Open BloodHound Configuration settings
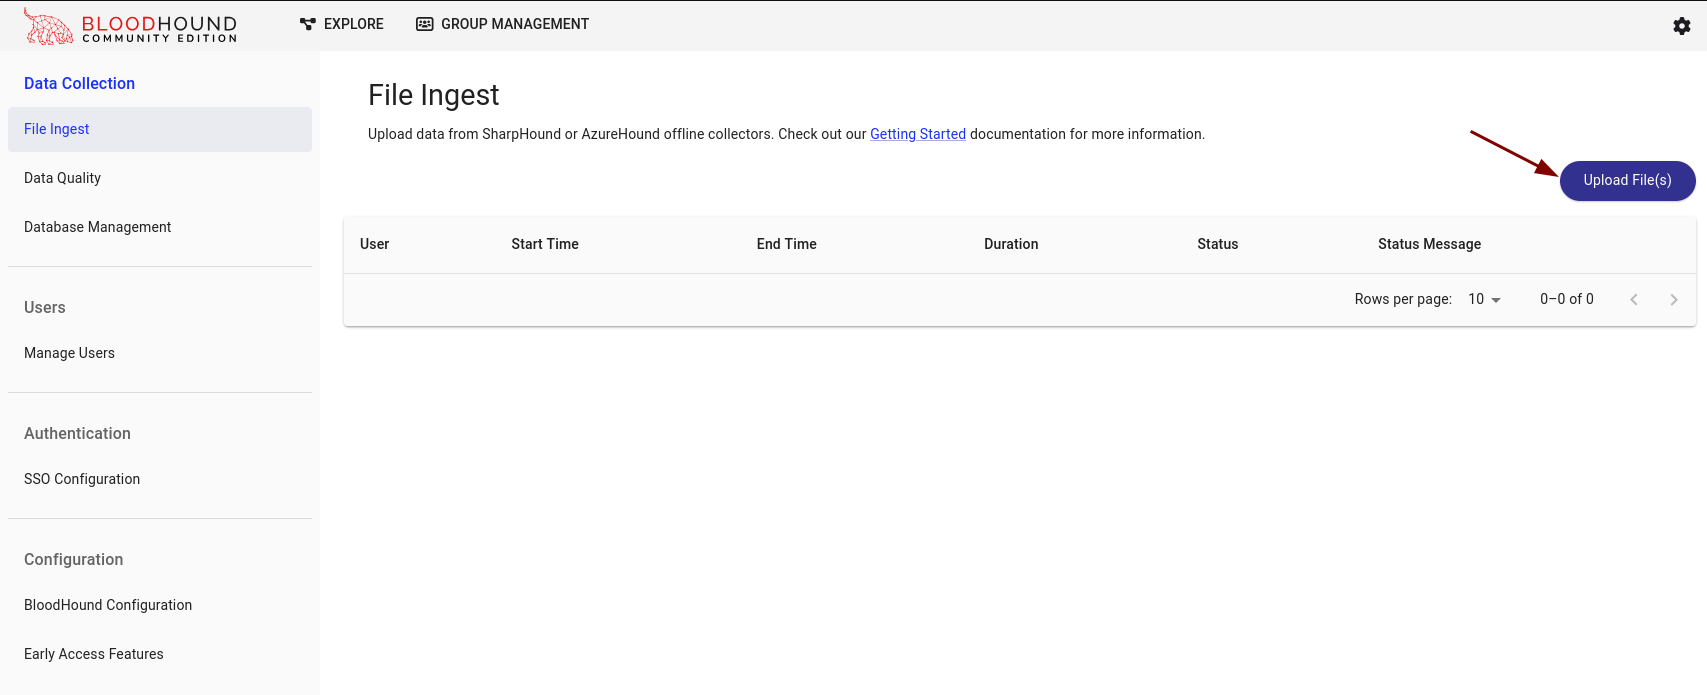This screenshot has width=1707, height=695. (108, 605)
